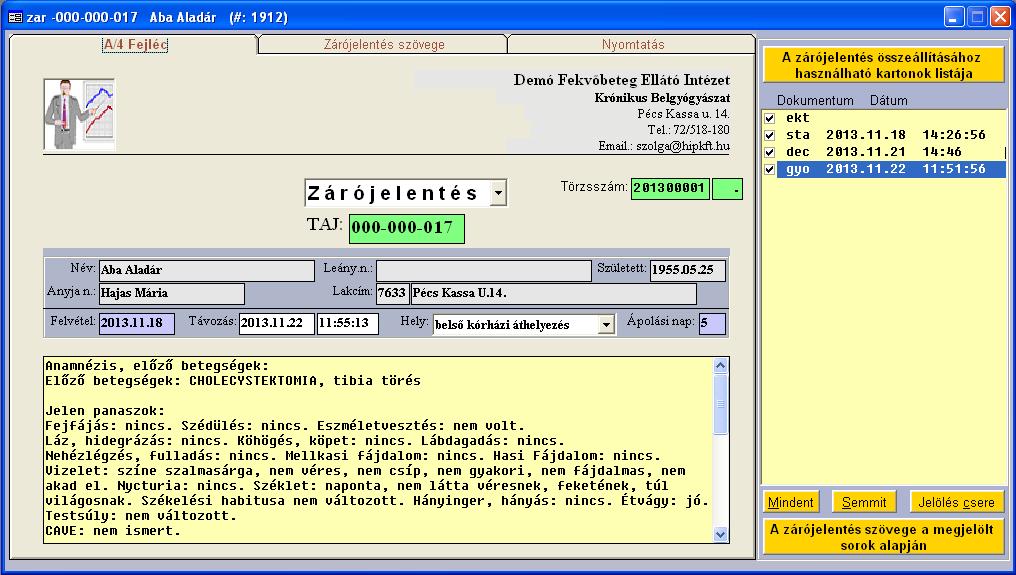Click the presenter chart logo image

[79, 114]
